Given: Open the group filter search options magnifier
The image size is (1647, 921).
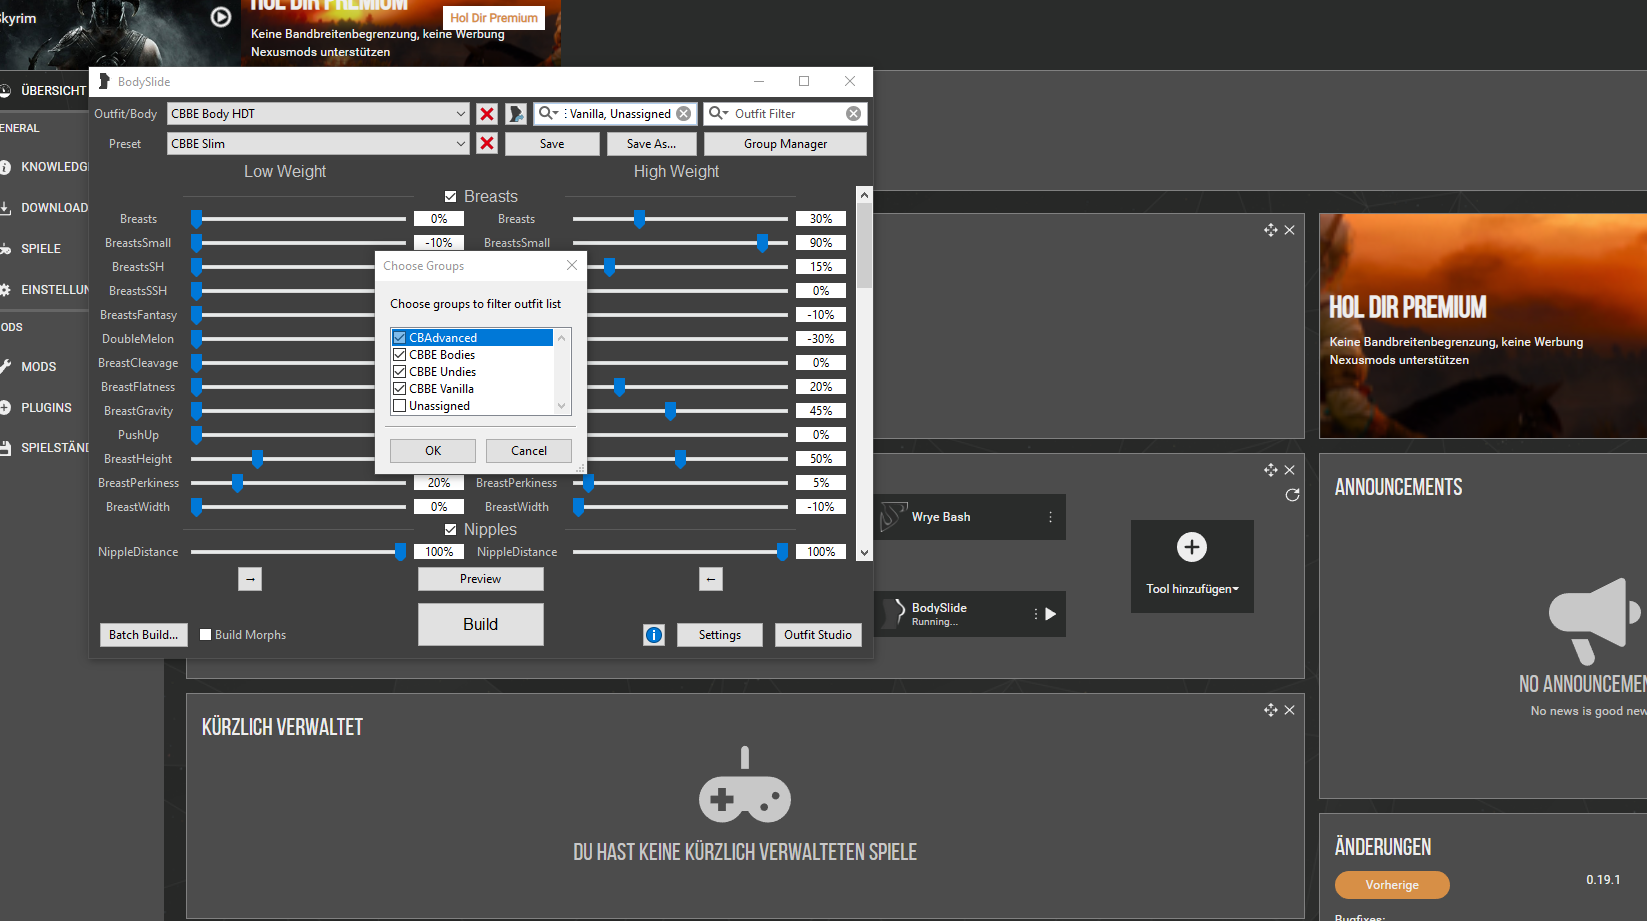Looking at the screenshot, I should [549, 114].
